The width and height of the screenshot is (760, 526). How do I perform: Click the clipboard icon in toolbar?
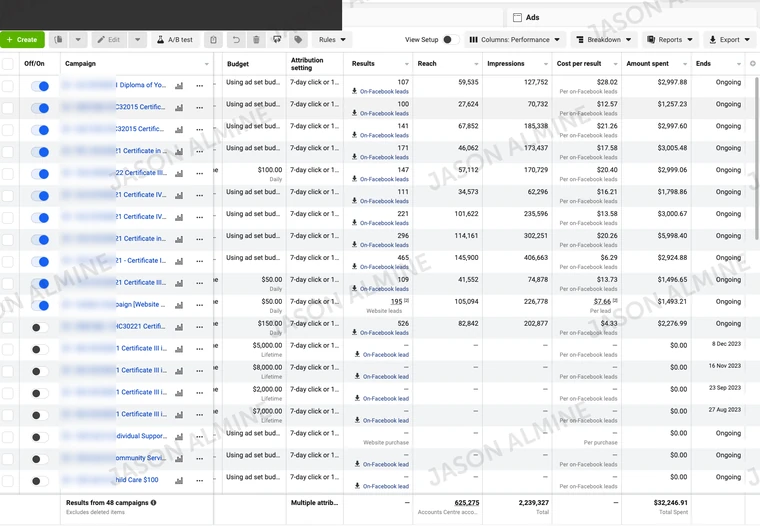tap(213, 40)
